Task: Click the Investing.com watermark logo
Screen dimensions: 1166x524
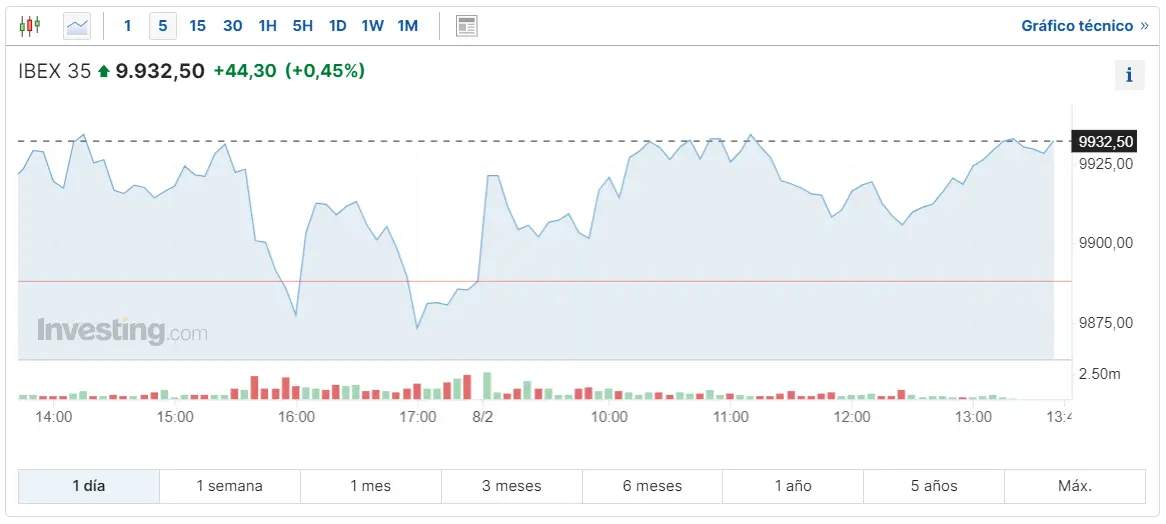Action: 122,331
